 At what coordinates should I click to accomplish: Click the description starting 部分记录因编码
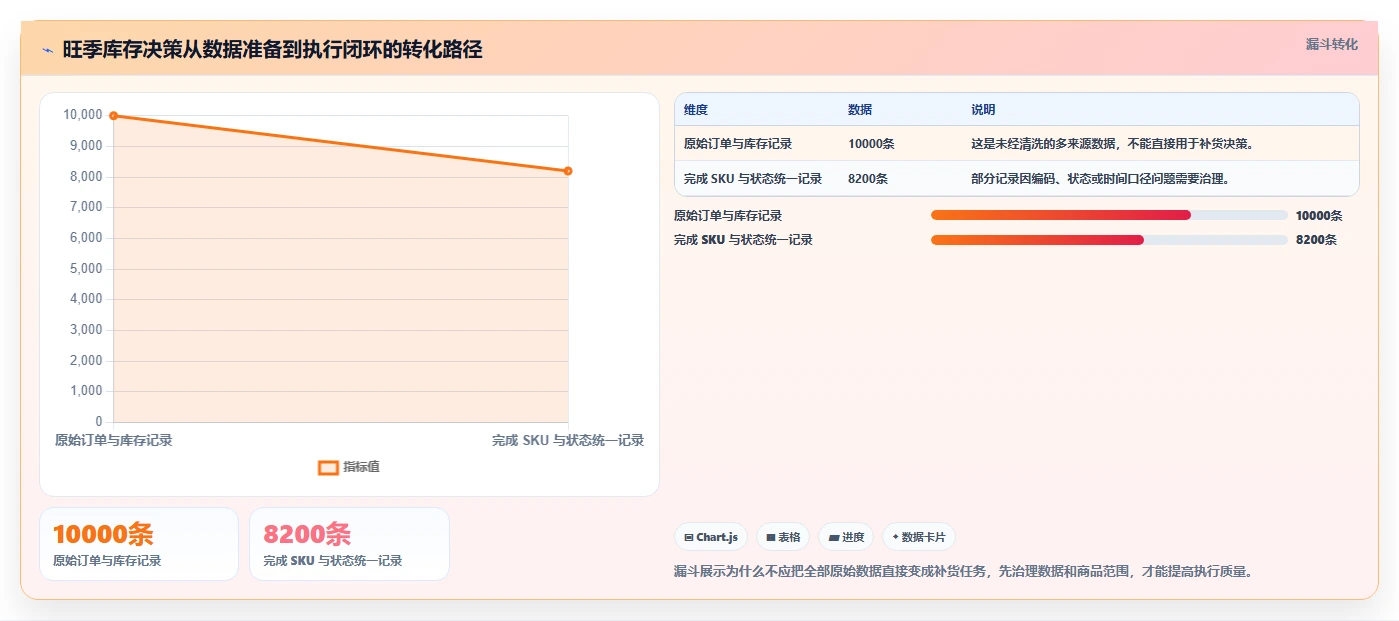[x=1100, y=179]
